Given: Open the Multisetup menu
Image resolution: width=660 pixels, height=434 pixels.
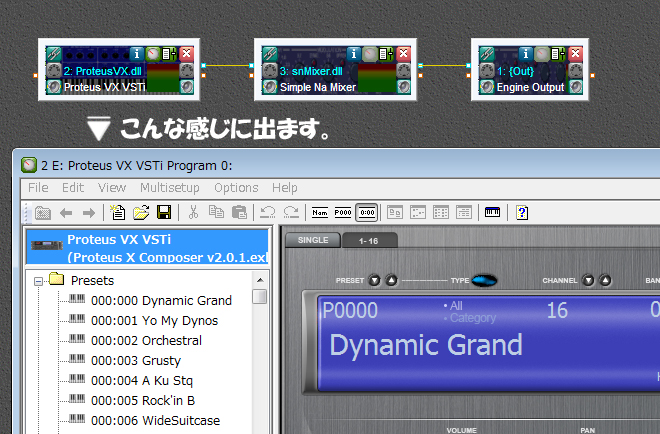Looking at the screenshot, I should tap(170, 188).
